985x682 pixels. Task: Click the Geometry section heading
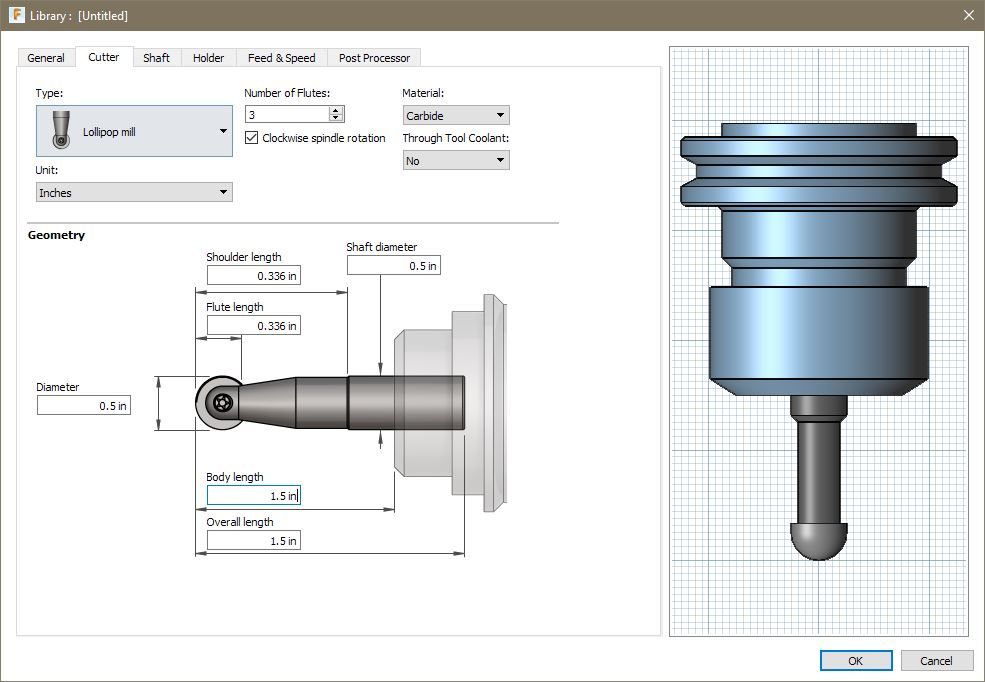tap(56, 235)
